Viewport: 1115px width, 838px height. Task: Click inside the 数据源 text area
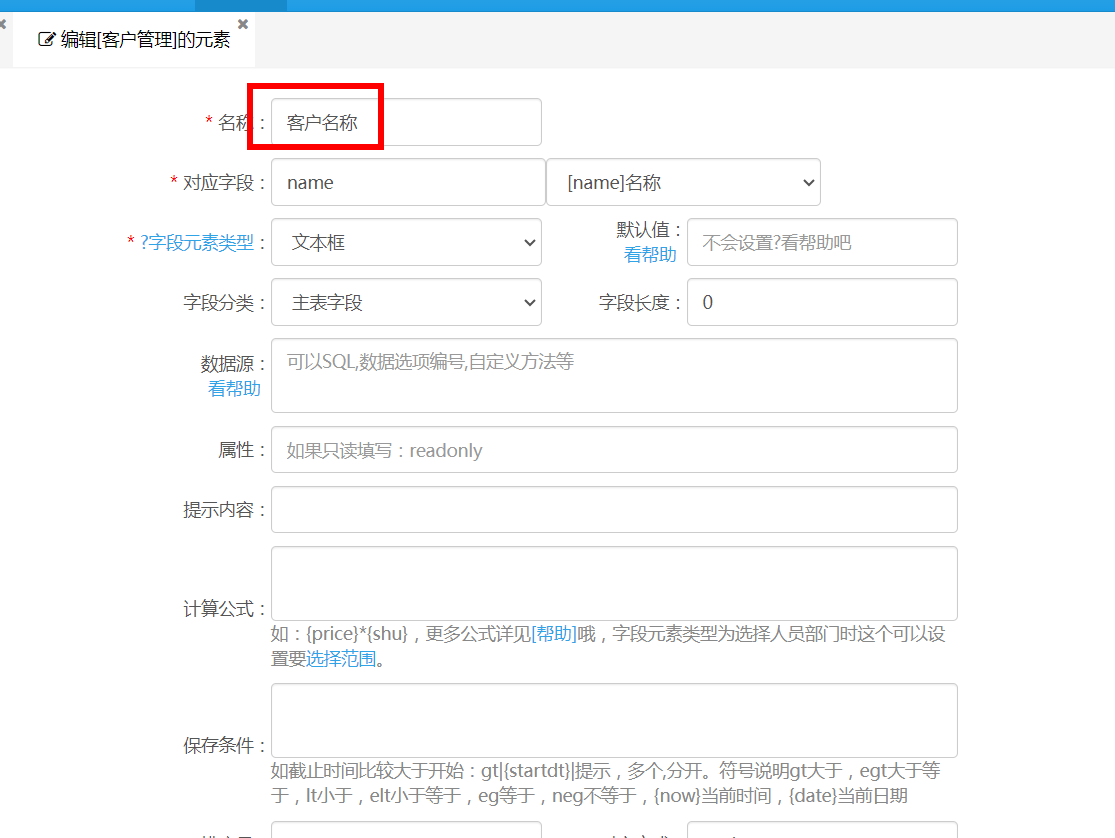click(614, 376)
